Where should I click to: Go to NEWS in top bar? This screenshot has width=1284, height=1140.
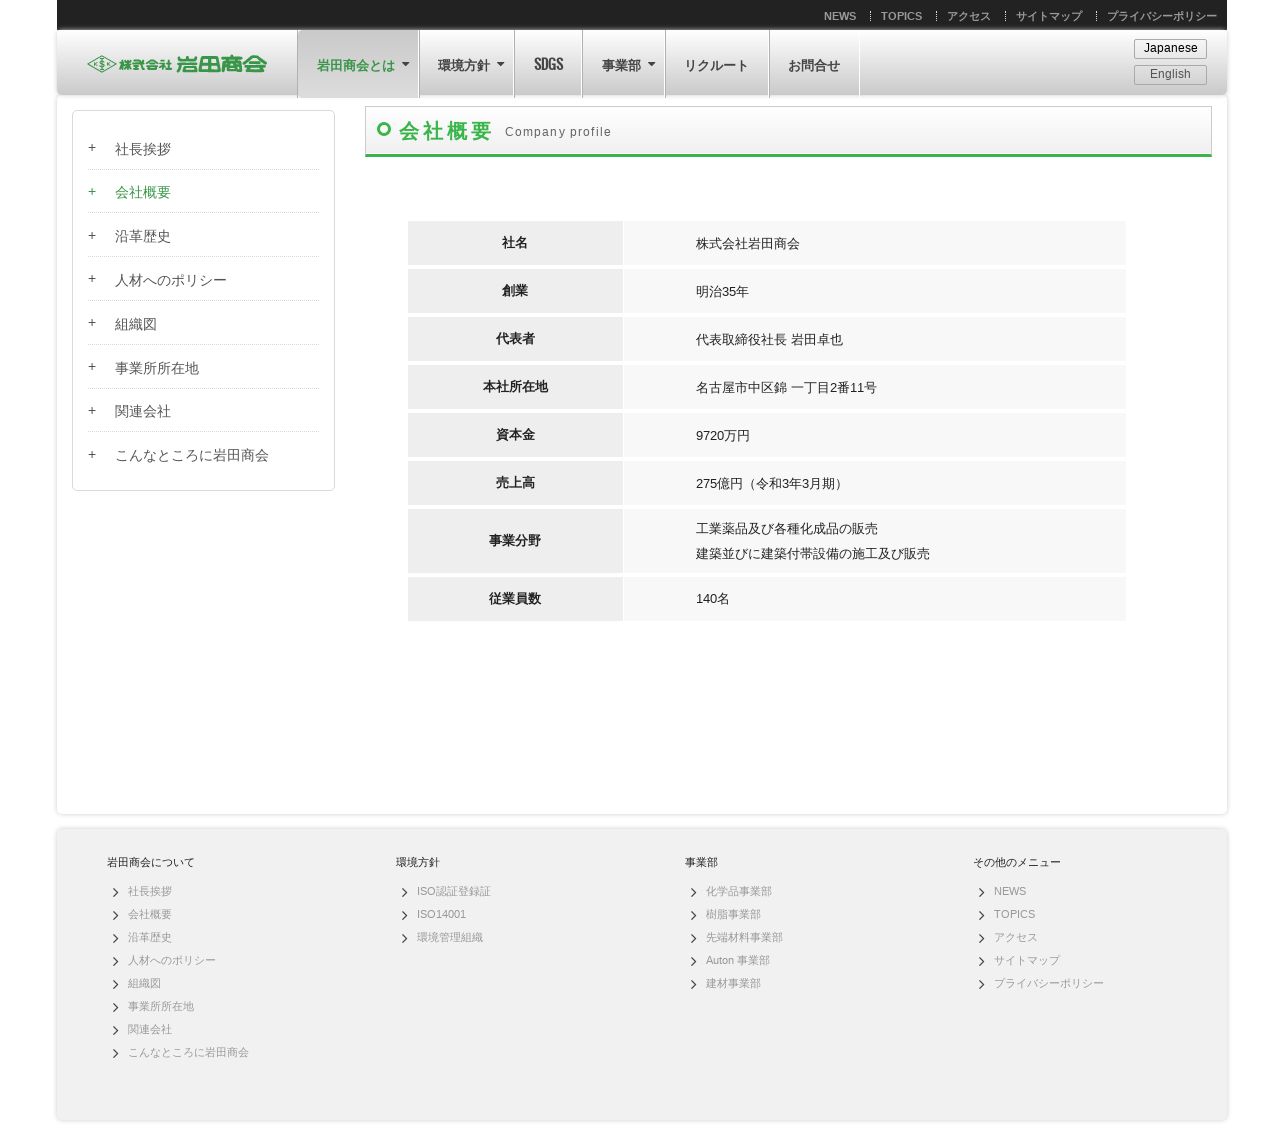tap(840, 16)
